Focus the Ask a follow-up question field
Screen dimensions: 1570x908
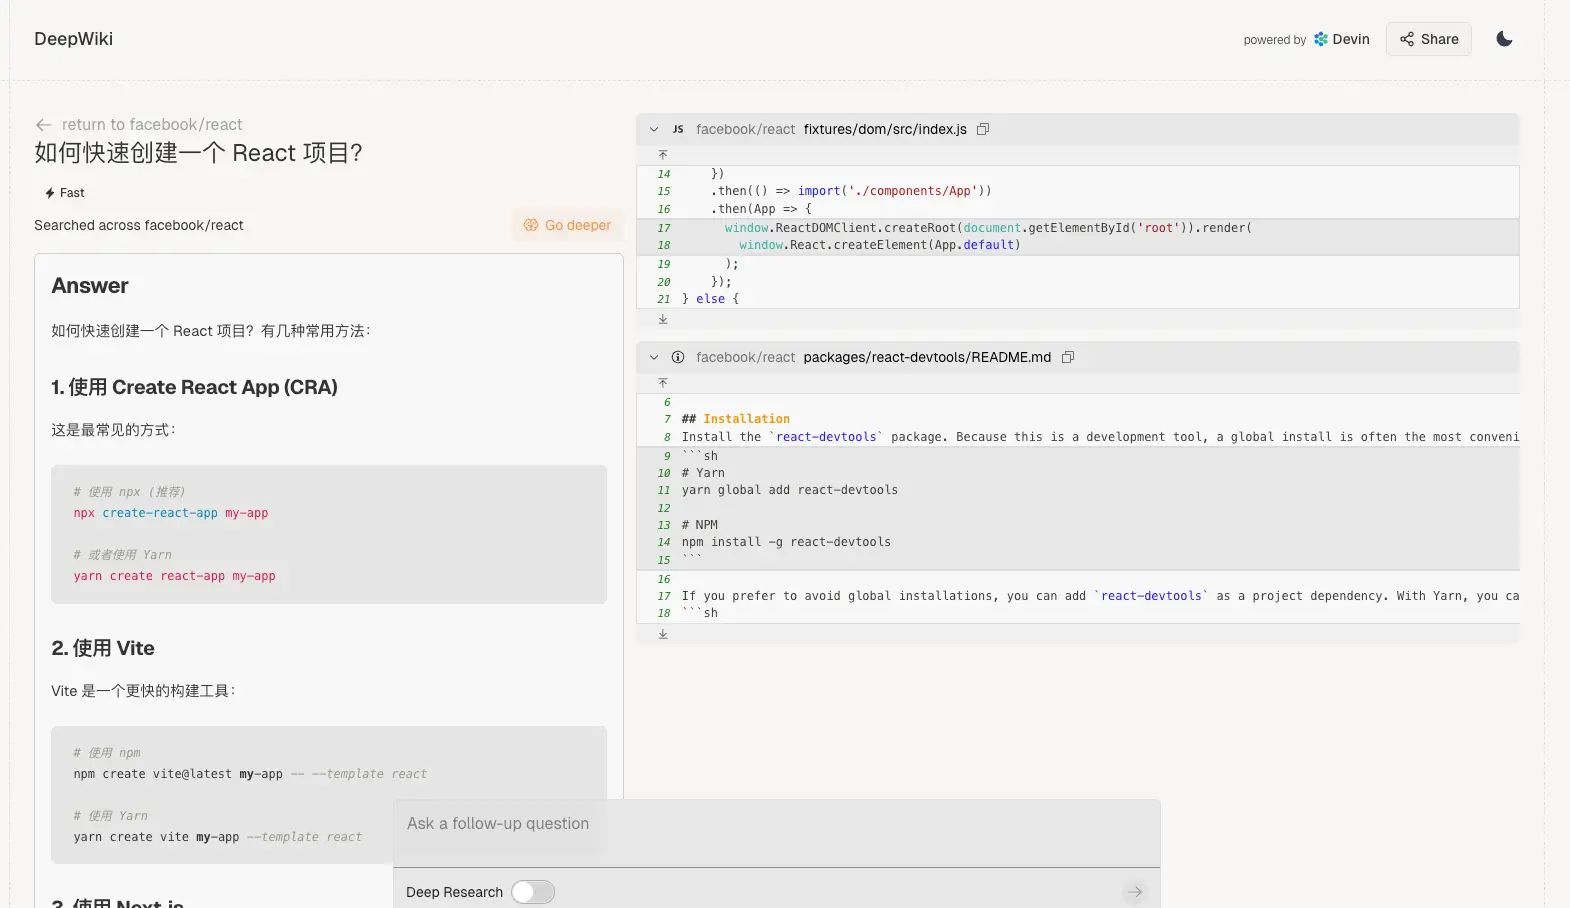[777, 832]
